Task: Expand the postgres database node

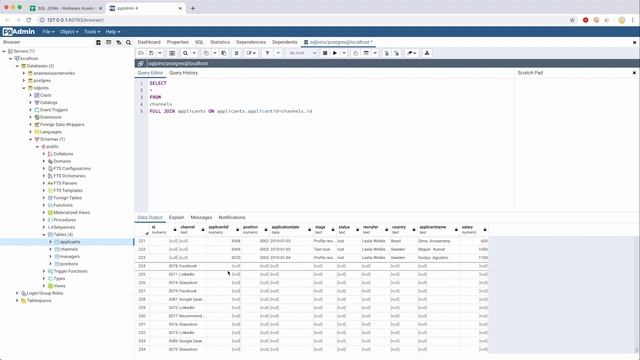Action: 24,81
